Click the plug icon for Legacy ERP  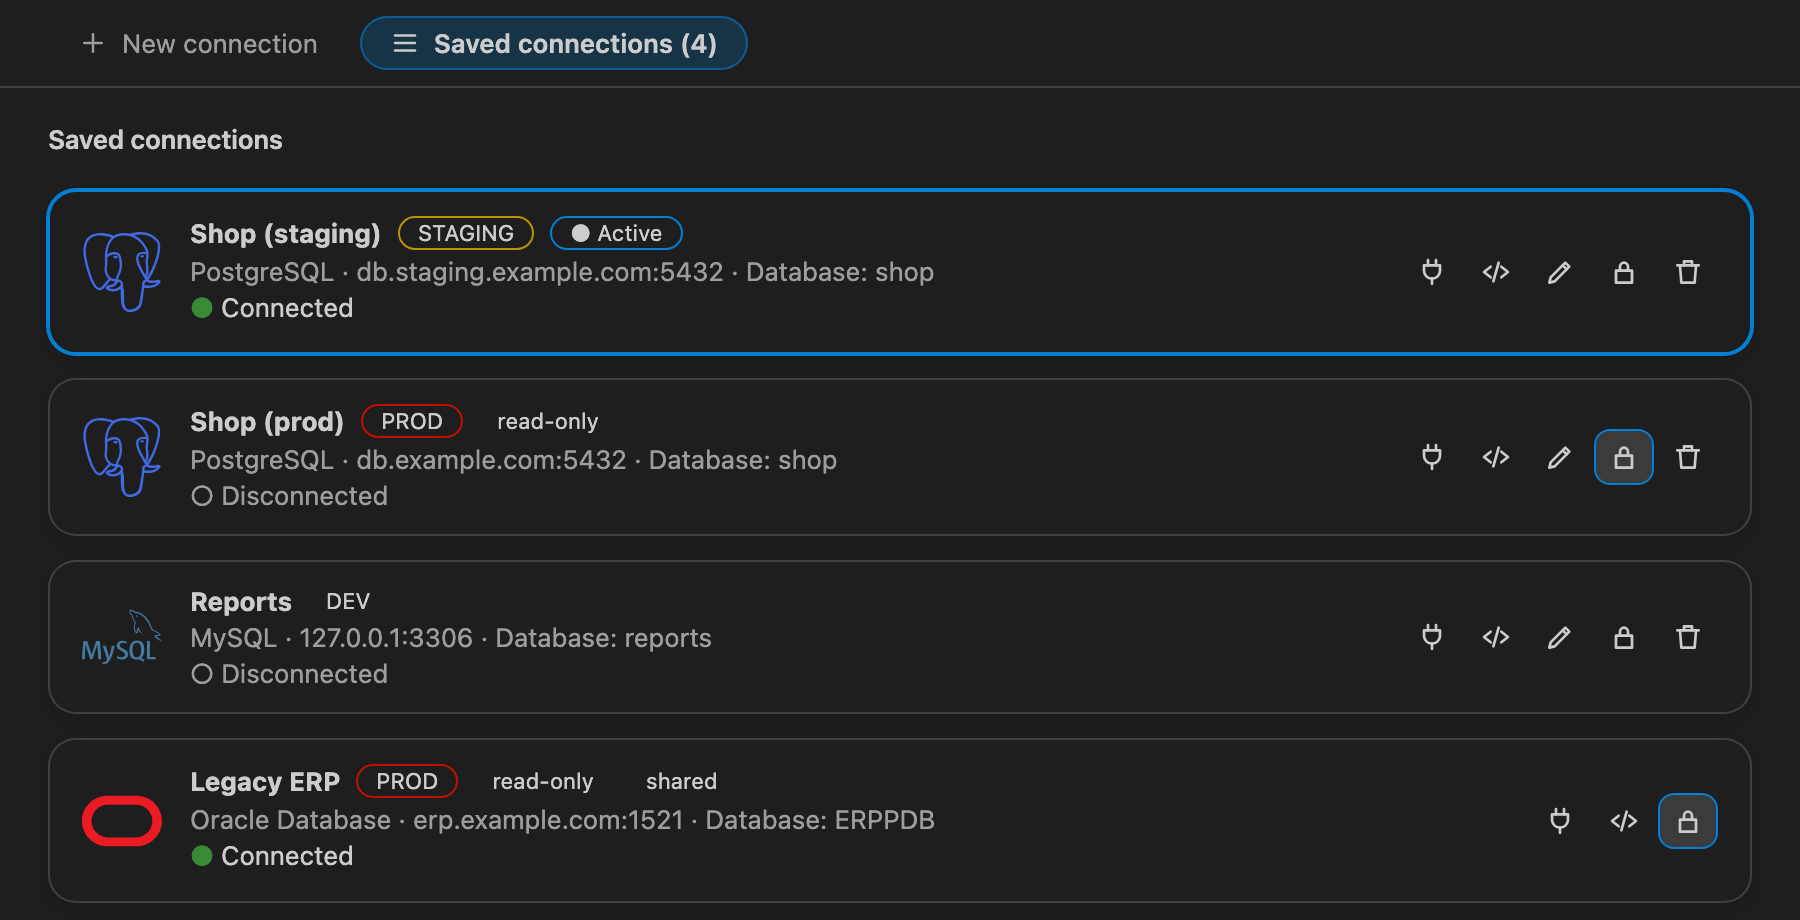pyautogui.click(x=1560, y=821)
